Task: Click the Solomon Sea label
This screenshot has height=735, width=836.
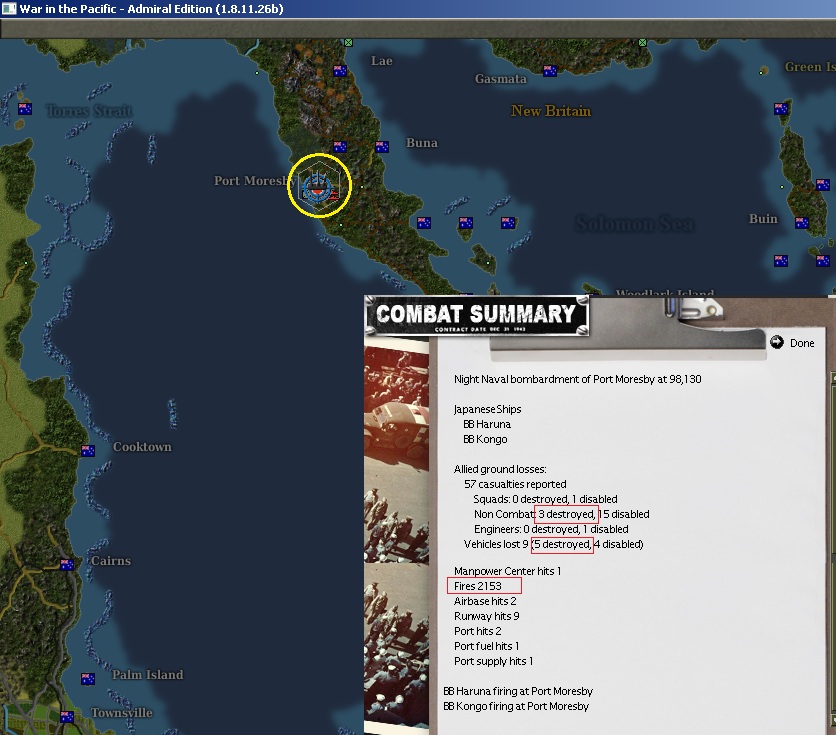Action: tap(634, 224)
